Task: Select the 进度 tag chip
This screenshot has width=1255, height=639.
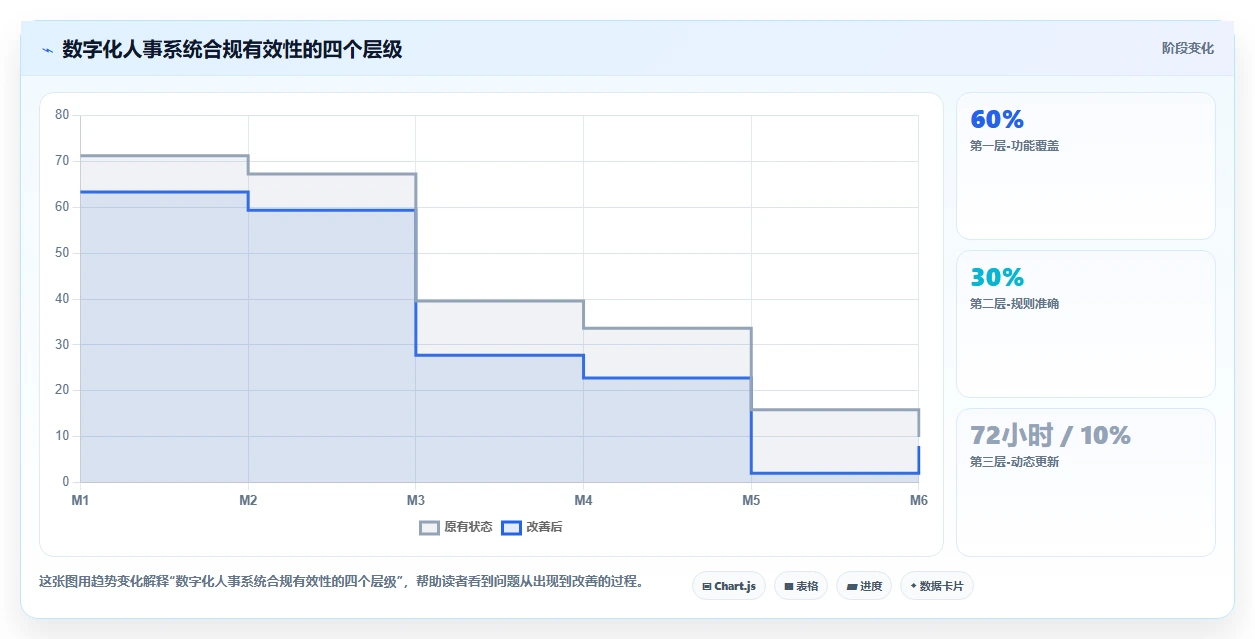Action: [864, 586]
